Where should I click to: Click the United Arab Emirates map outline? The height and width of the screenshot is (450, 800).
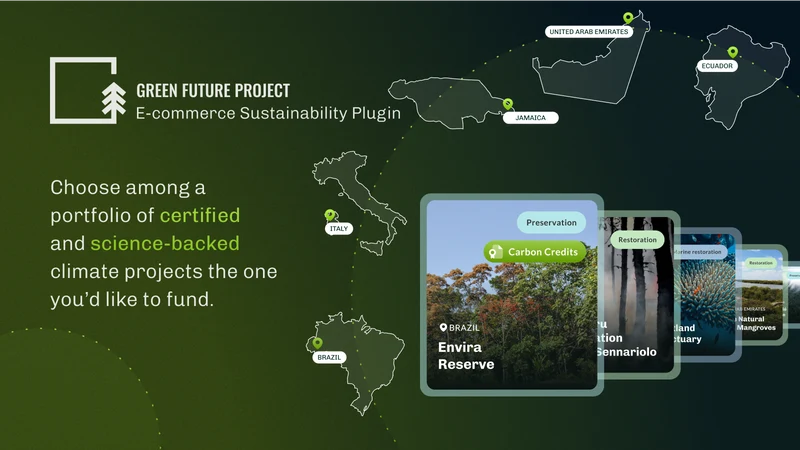pos(591,59)
